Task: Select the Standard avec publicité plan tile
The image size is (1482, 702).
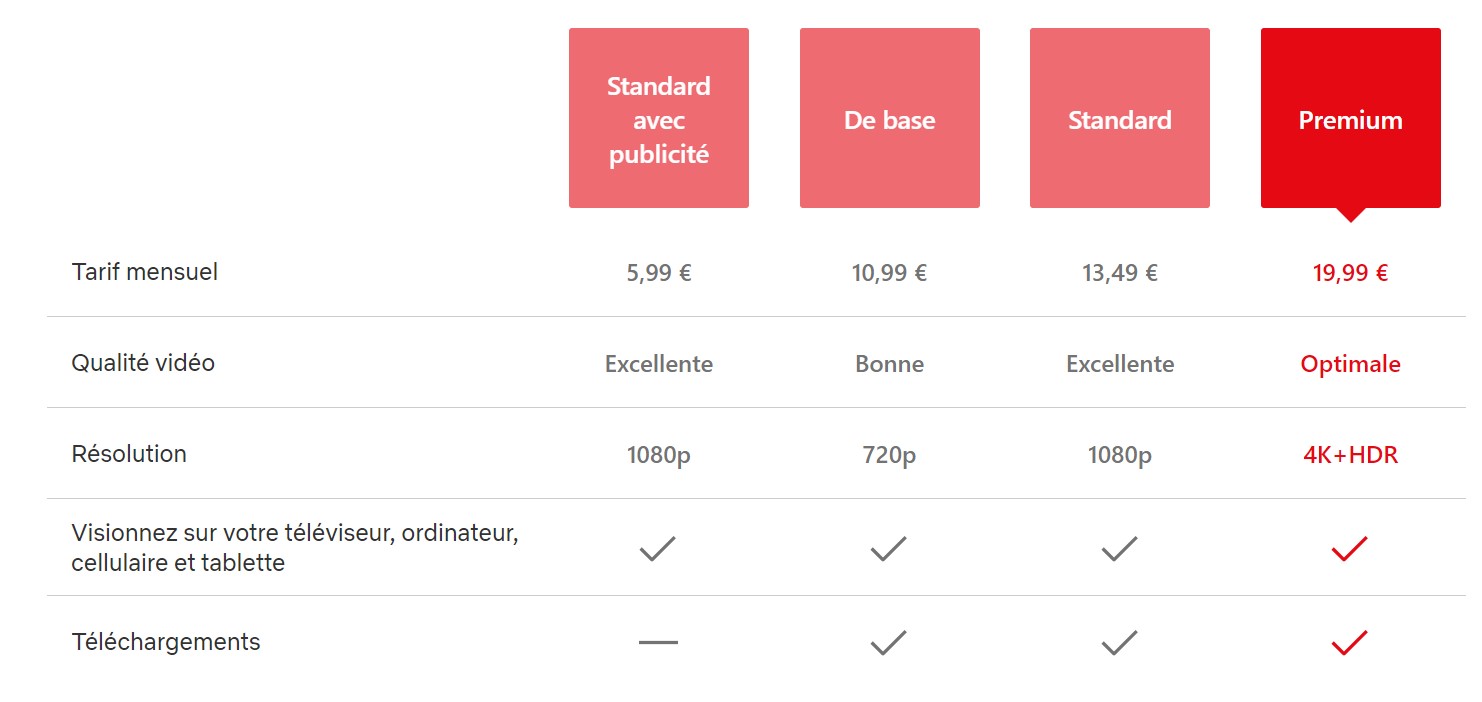Action: point(659,118)
